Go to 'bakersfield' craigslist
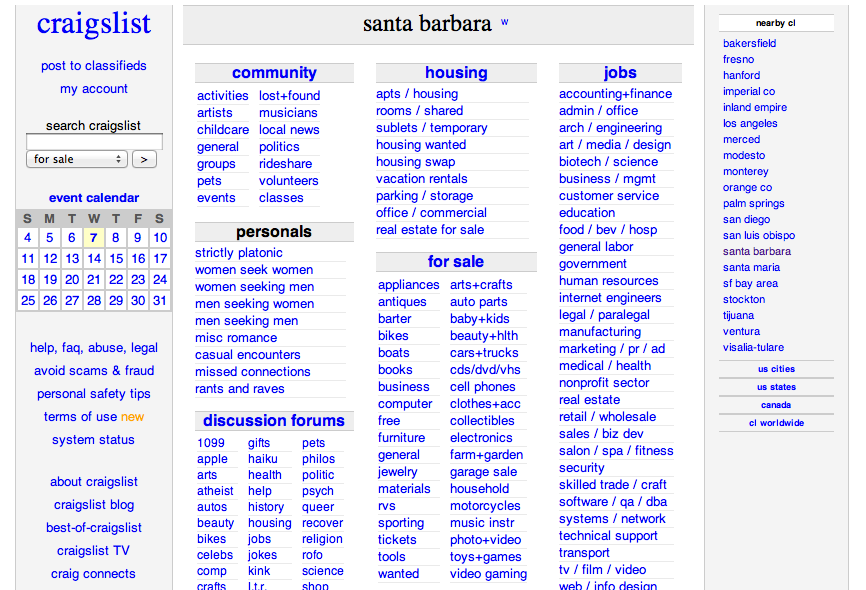The height and width of the screenshot is (590, 866). pos(749,43)
